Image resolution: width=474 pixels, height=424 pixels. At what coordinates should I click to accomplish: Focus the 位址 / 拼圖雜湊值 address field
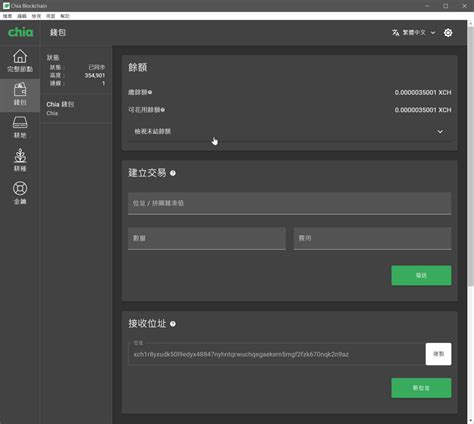(289, 203)
